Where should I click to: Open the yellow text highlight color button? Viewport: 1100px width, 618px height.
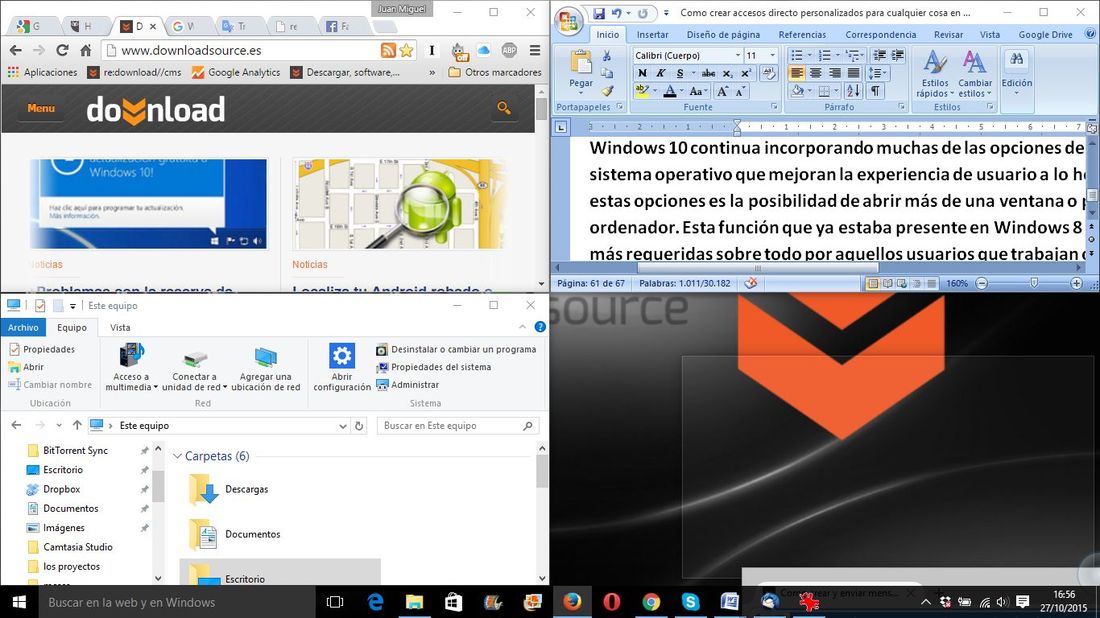(641, 91)
